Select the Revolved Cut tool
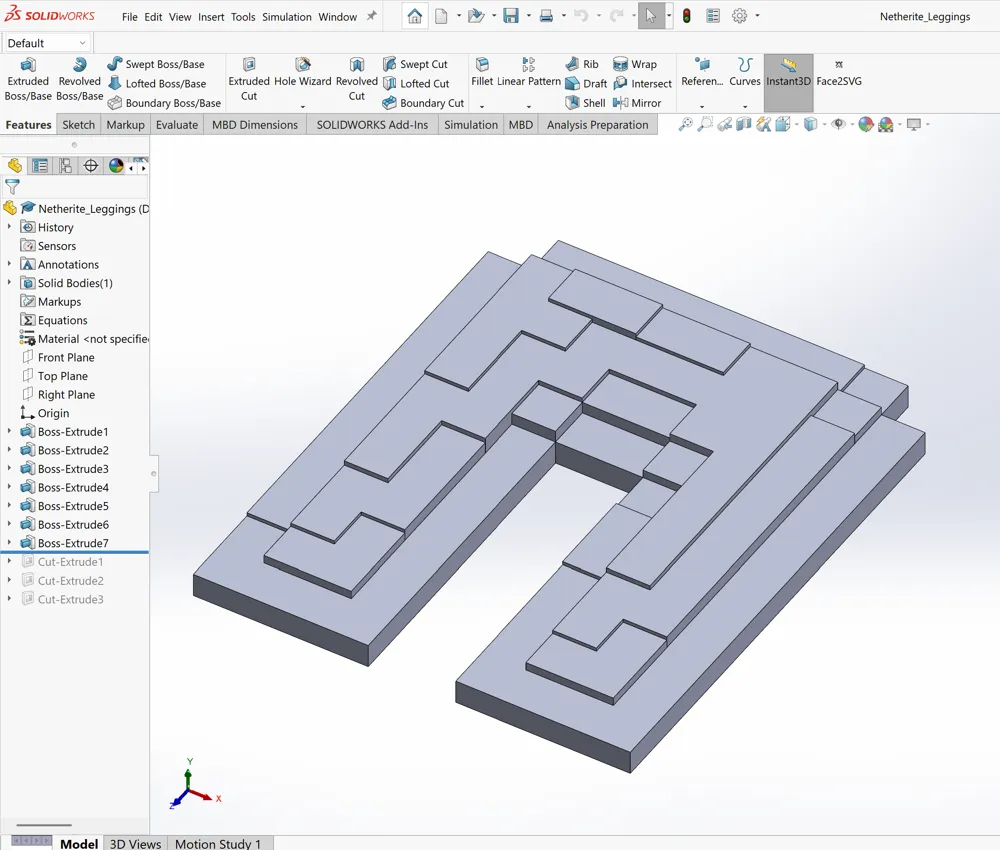 [x=356, y=80]
